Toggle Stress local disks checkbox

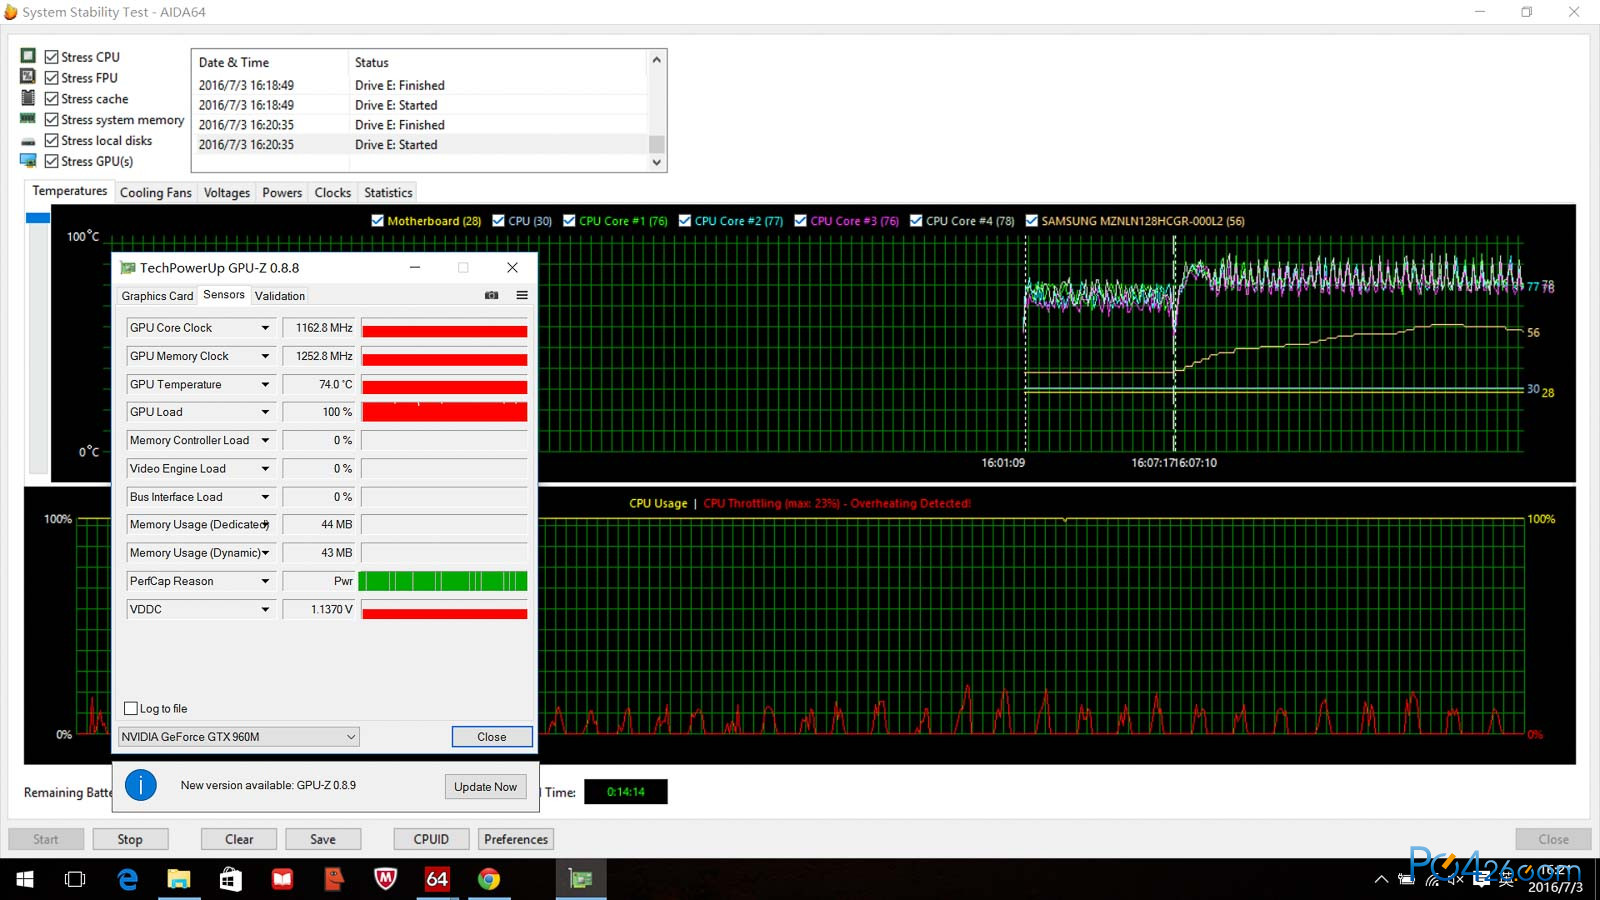[51, 140]
